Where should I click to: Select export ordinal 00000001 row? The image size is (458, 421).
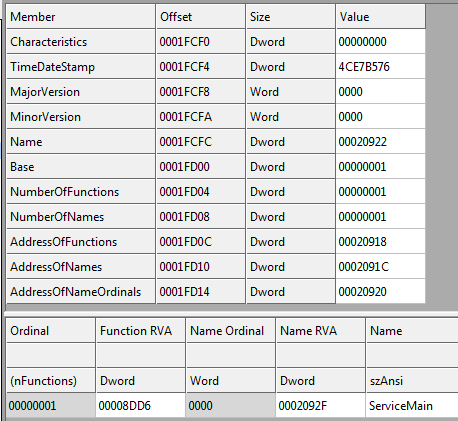pyautogui.click(x=232, y=405)
